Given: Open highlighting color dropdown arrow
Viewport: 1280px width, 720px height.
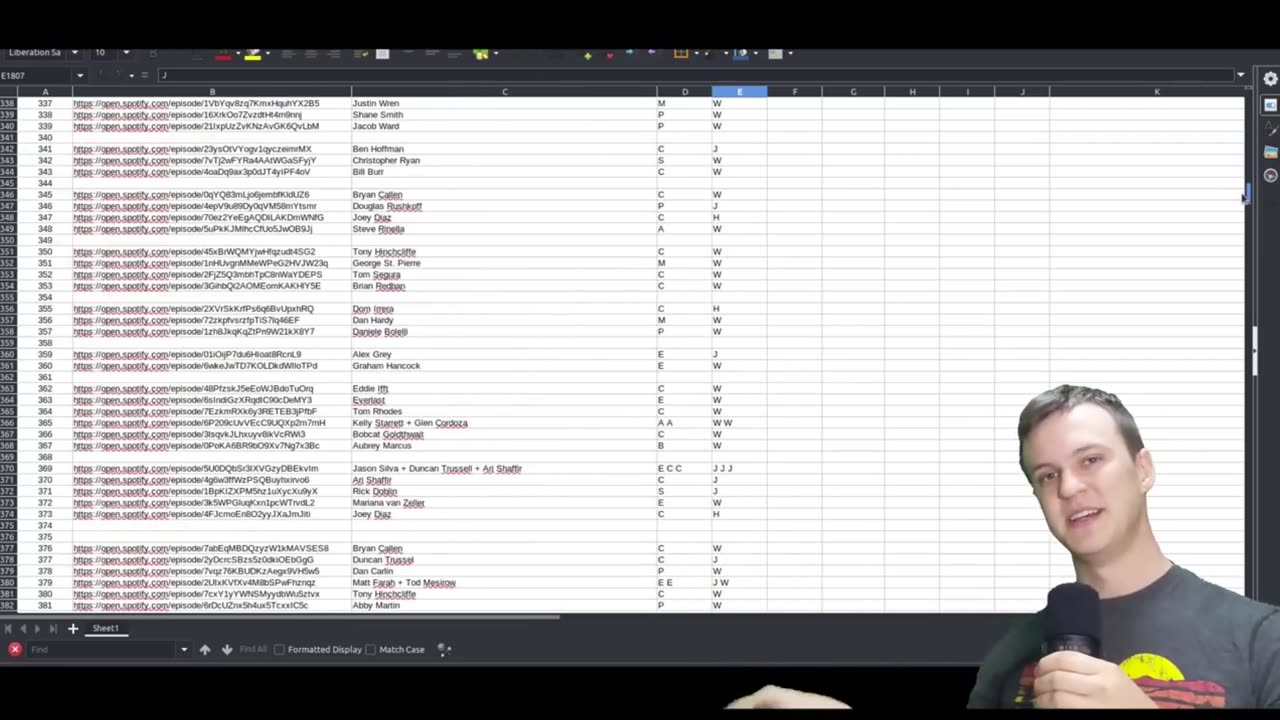Looking at the screenshot, I should click(x=266, y=53).
